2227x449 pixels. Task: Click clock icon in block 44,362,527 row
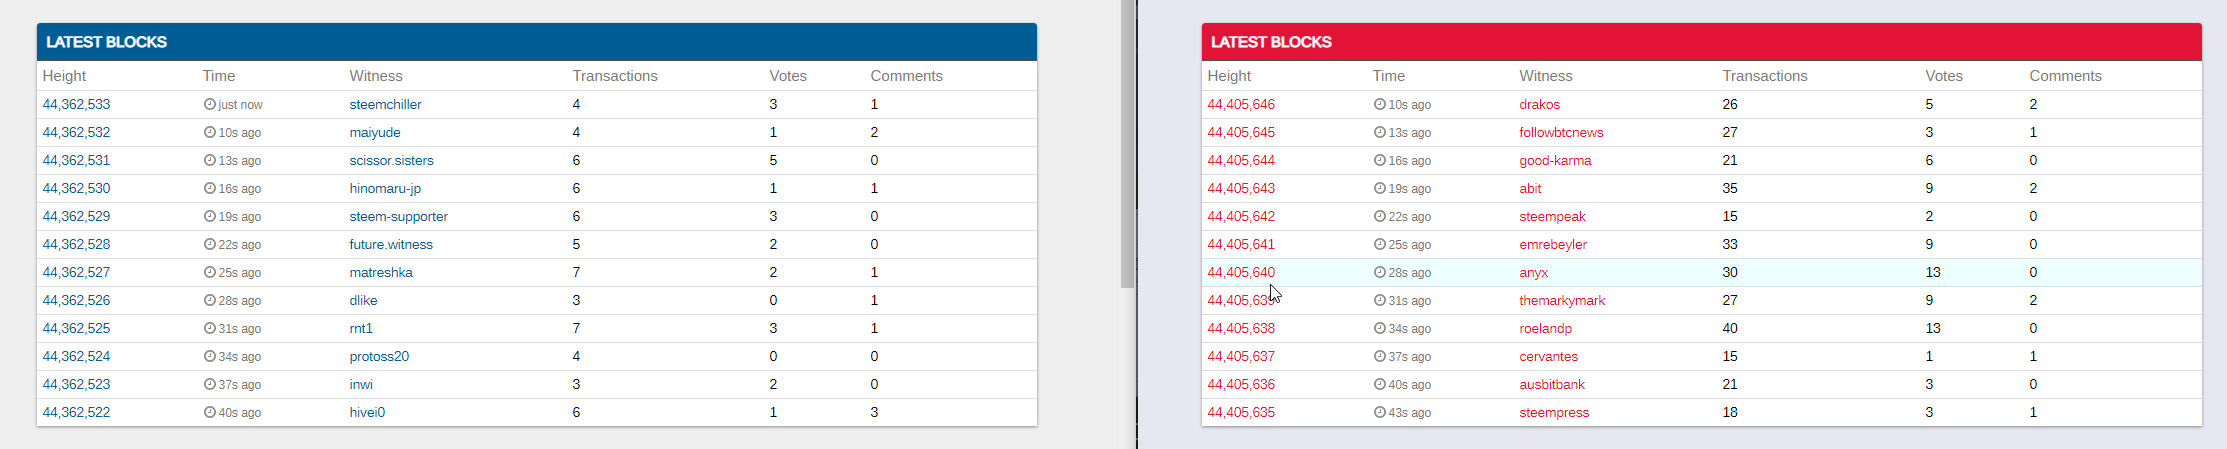[210, 272]
